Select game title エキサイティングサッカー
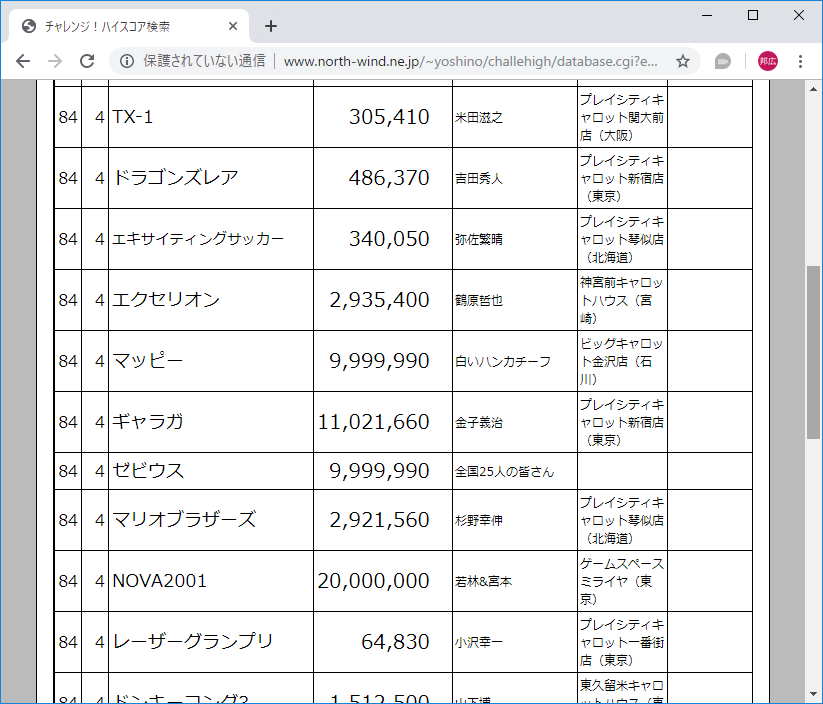 pos(198,239)
